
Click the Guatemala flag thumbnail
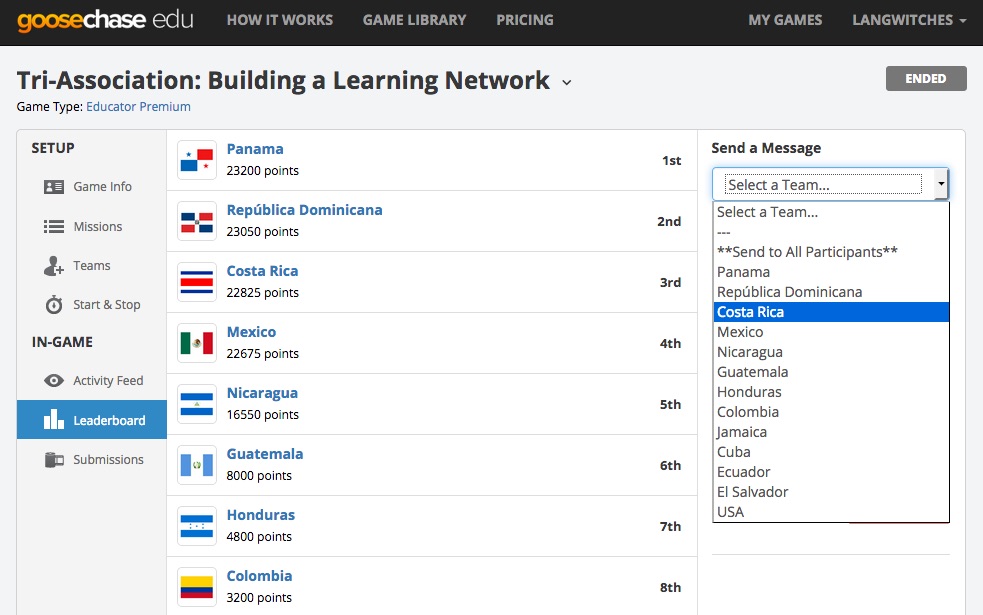pyautogui.click(x=197, y=465)
